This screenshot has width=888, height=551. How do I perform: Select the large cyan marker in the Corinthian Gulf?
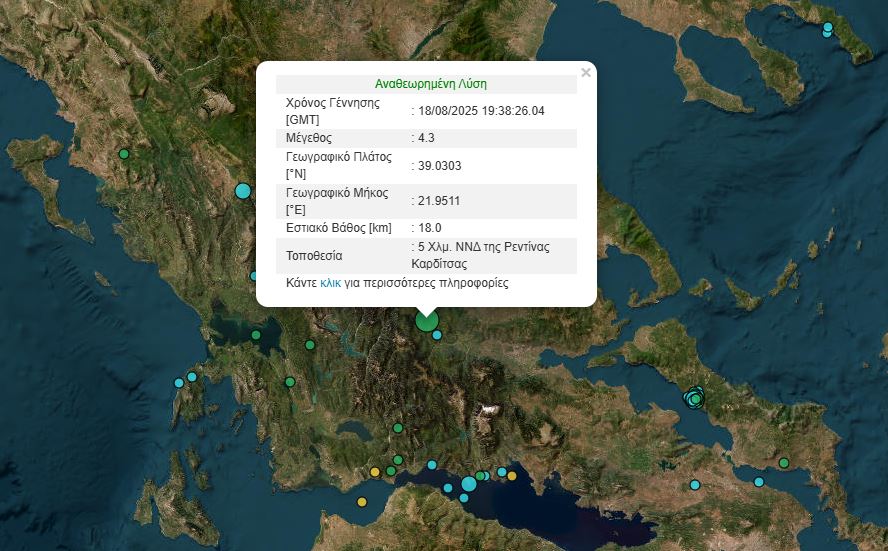coord(469,484)
